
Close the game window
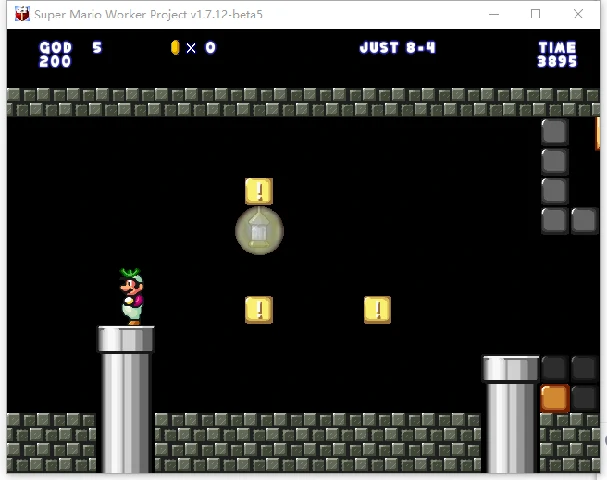578,14
